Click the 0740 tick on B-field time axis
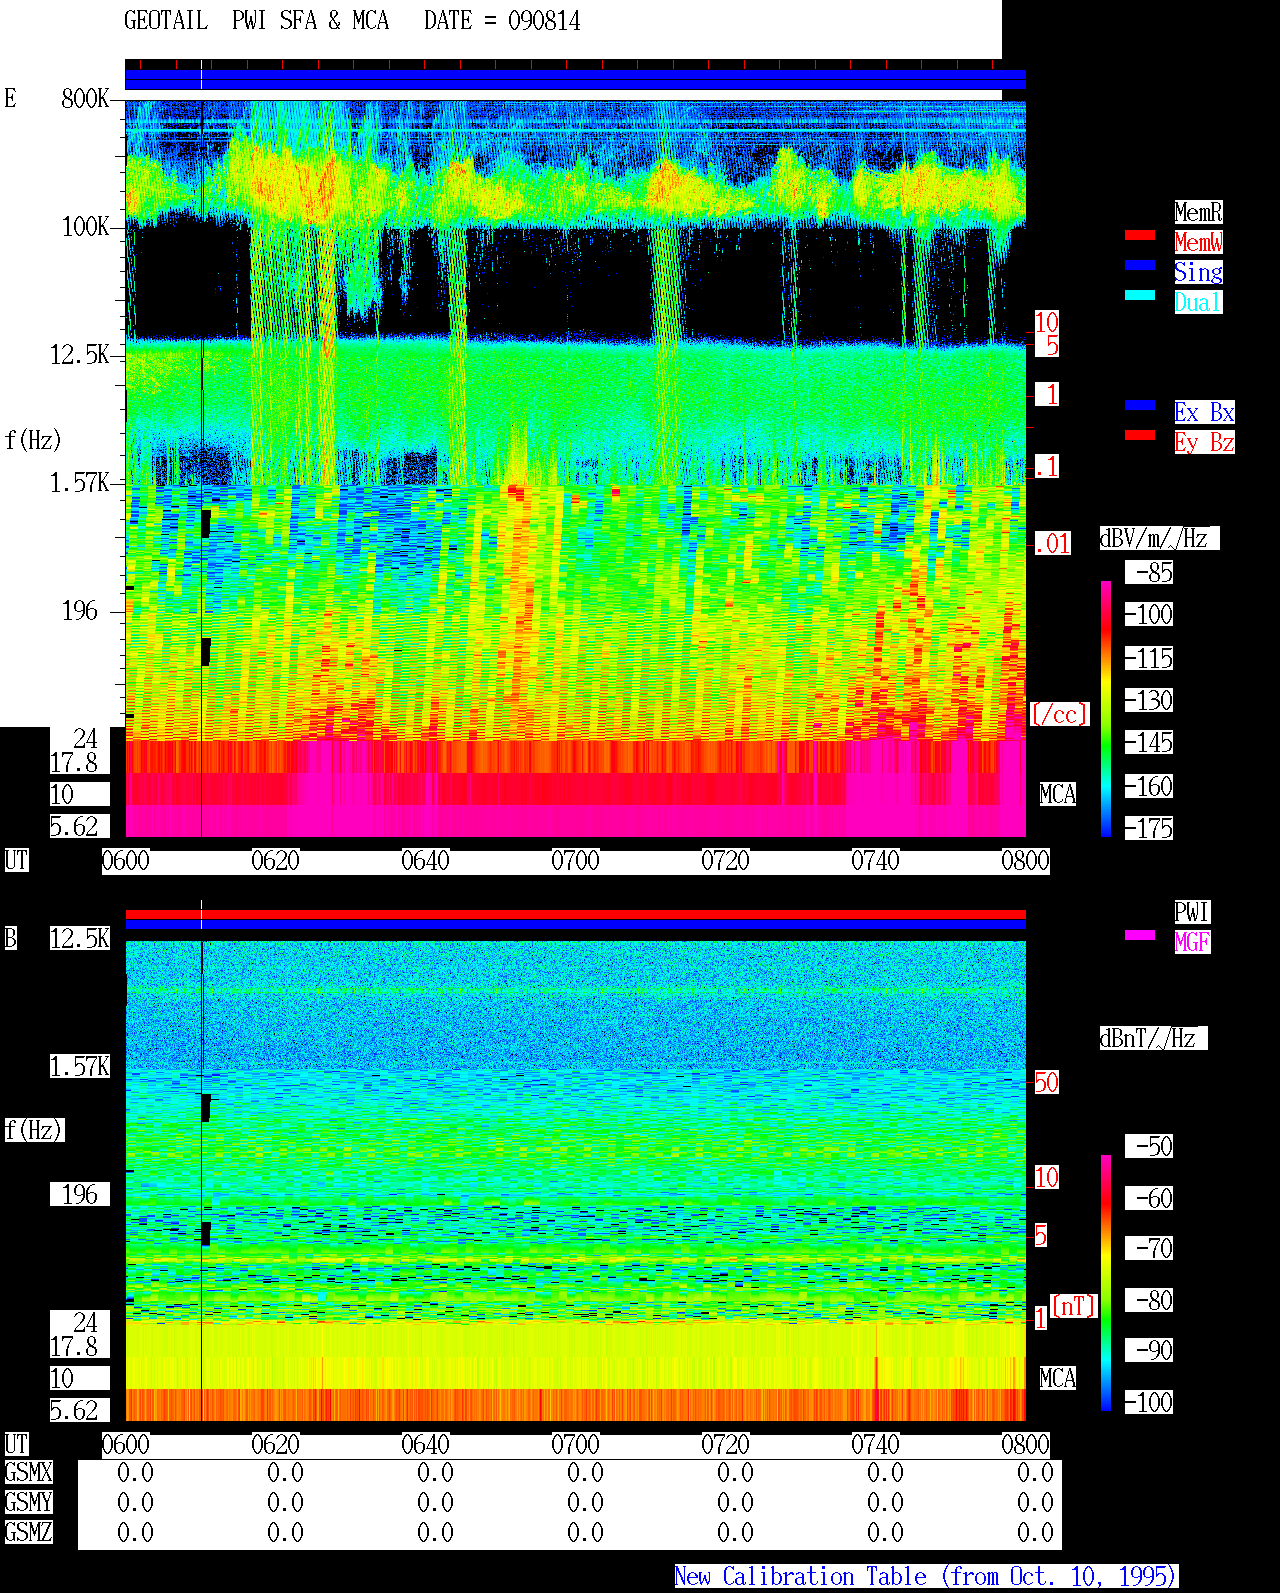This screenshot has width=1280, height=1593. [x=876, y=1445]
